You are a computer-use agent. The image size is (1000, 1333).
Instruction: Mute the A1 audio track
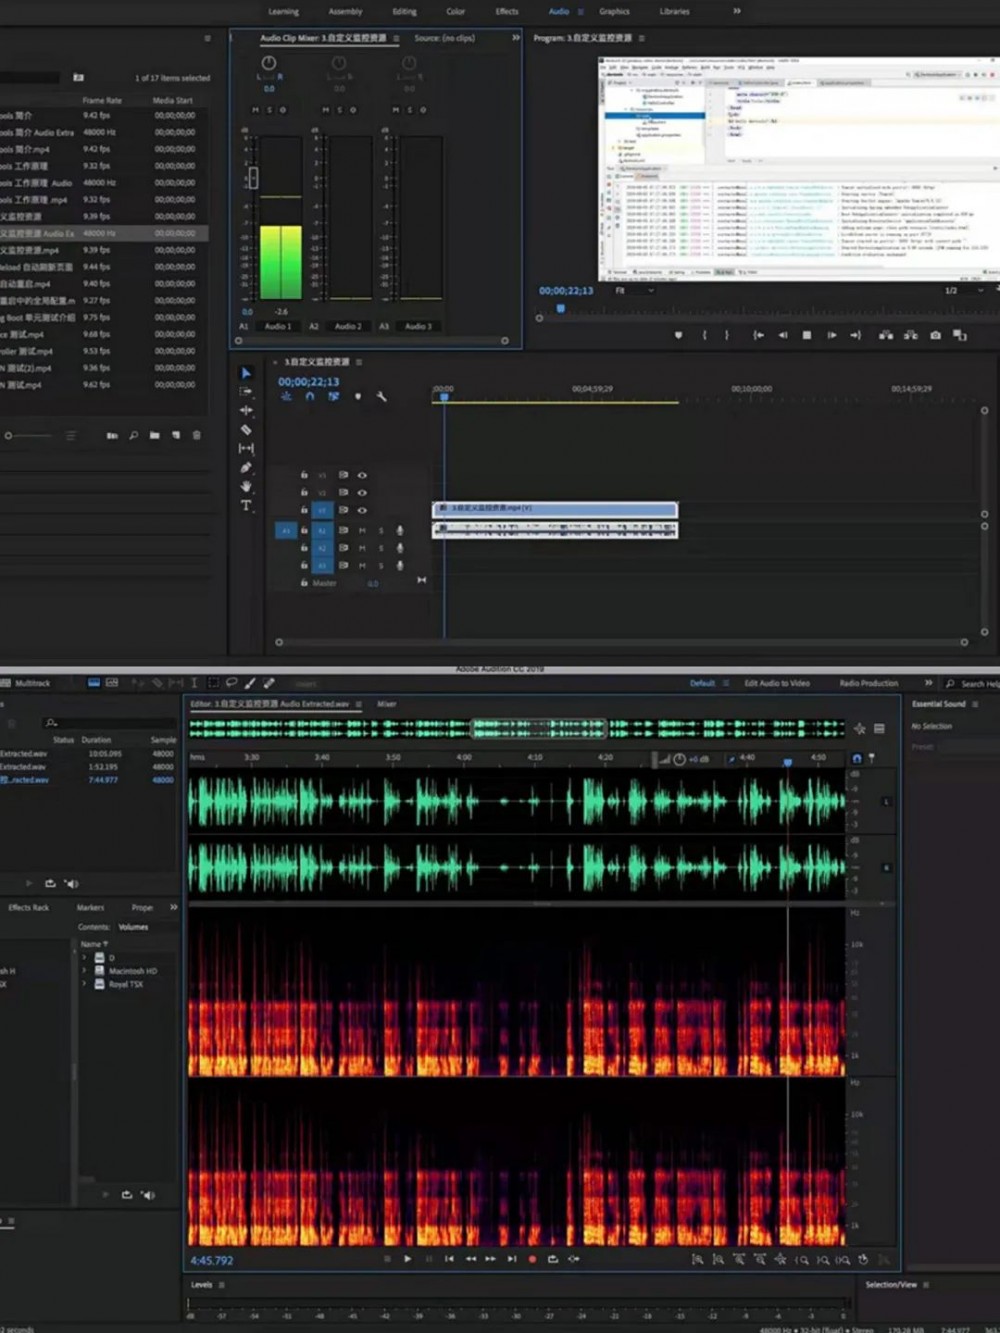point(362,530)
